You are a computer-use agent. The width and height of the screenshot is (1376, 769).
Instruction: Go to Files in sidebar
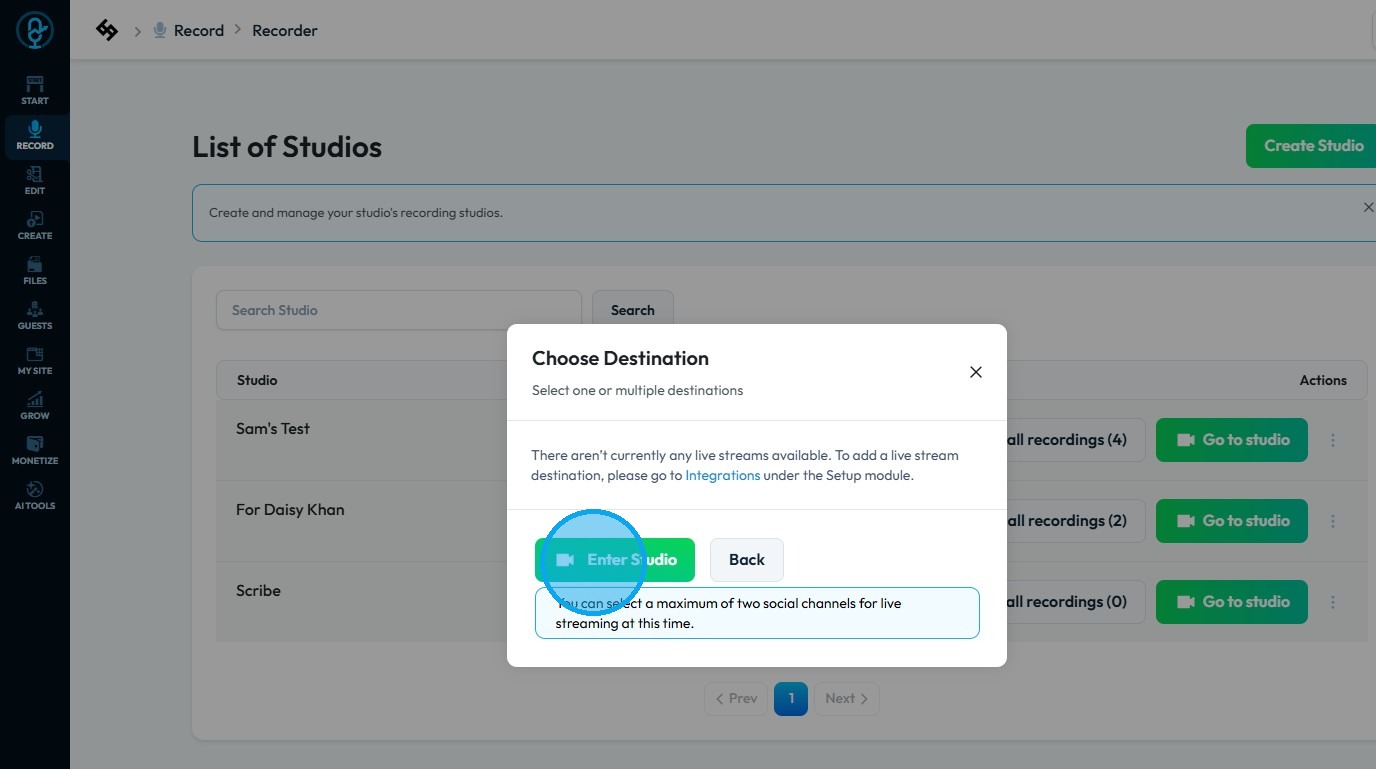tap(34, 270)
